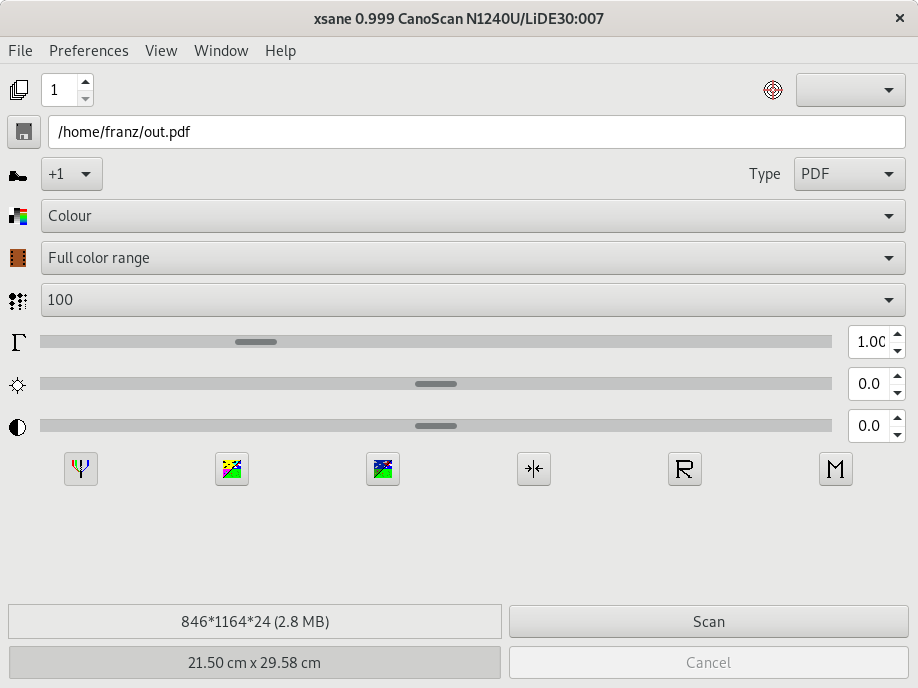The width and height of the screenshot is (918, 688).
Task: Click the contrast slider handle
Action: (x=436, y=426)
